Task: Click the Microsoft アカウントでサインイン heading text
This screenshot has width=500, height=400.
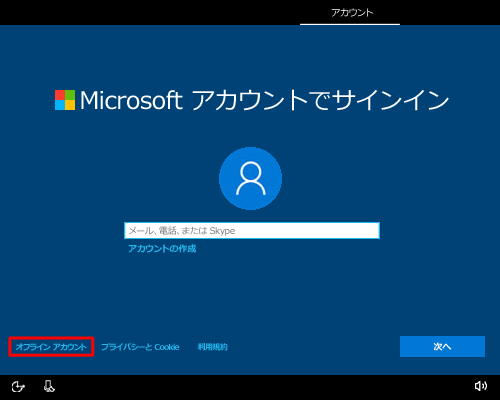Action: tap(264, 100)
